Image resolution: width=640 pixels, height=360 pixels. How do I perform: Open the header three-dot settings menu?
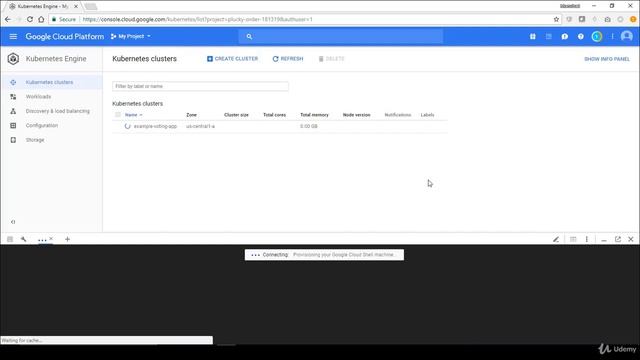pos(612,36)
